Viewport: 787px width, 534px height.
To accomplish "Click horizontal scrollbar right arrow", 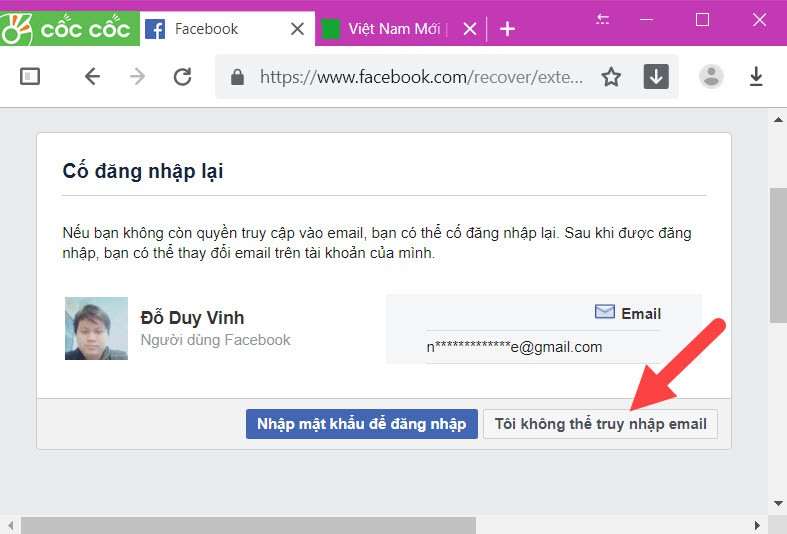I will point(757,525).
